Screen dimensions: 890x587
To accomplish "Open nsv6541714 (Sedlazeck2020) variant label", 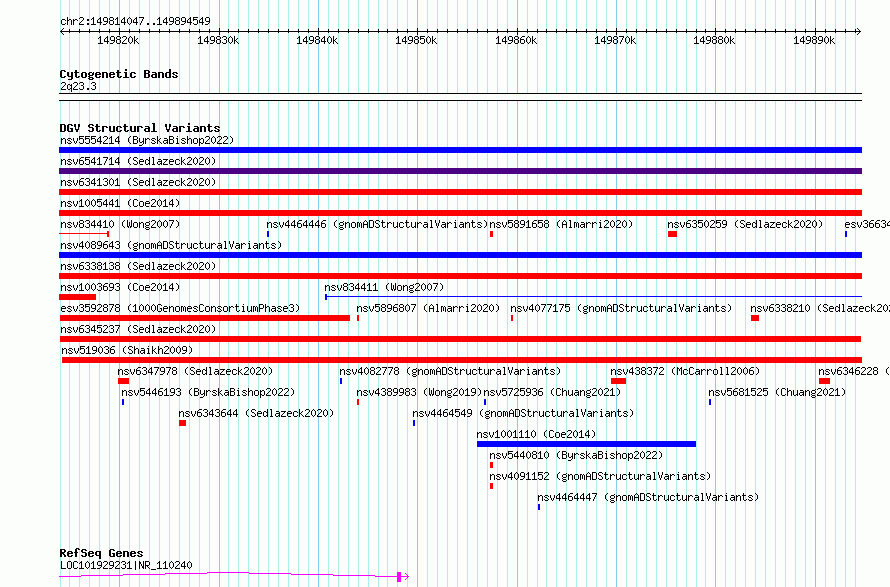I will [x=138, y=161].
